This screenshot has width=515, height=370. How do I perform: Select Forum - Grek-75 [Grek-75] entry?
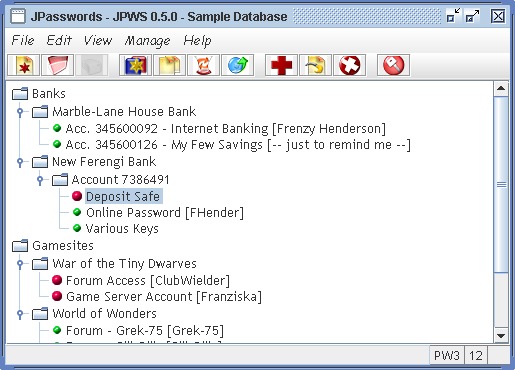coord(145,330)
